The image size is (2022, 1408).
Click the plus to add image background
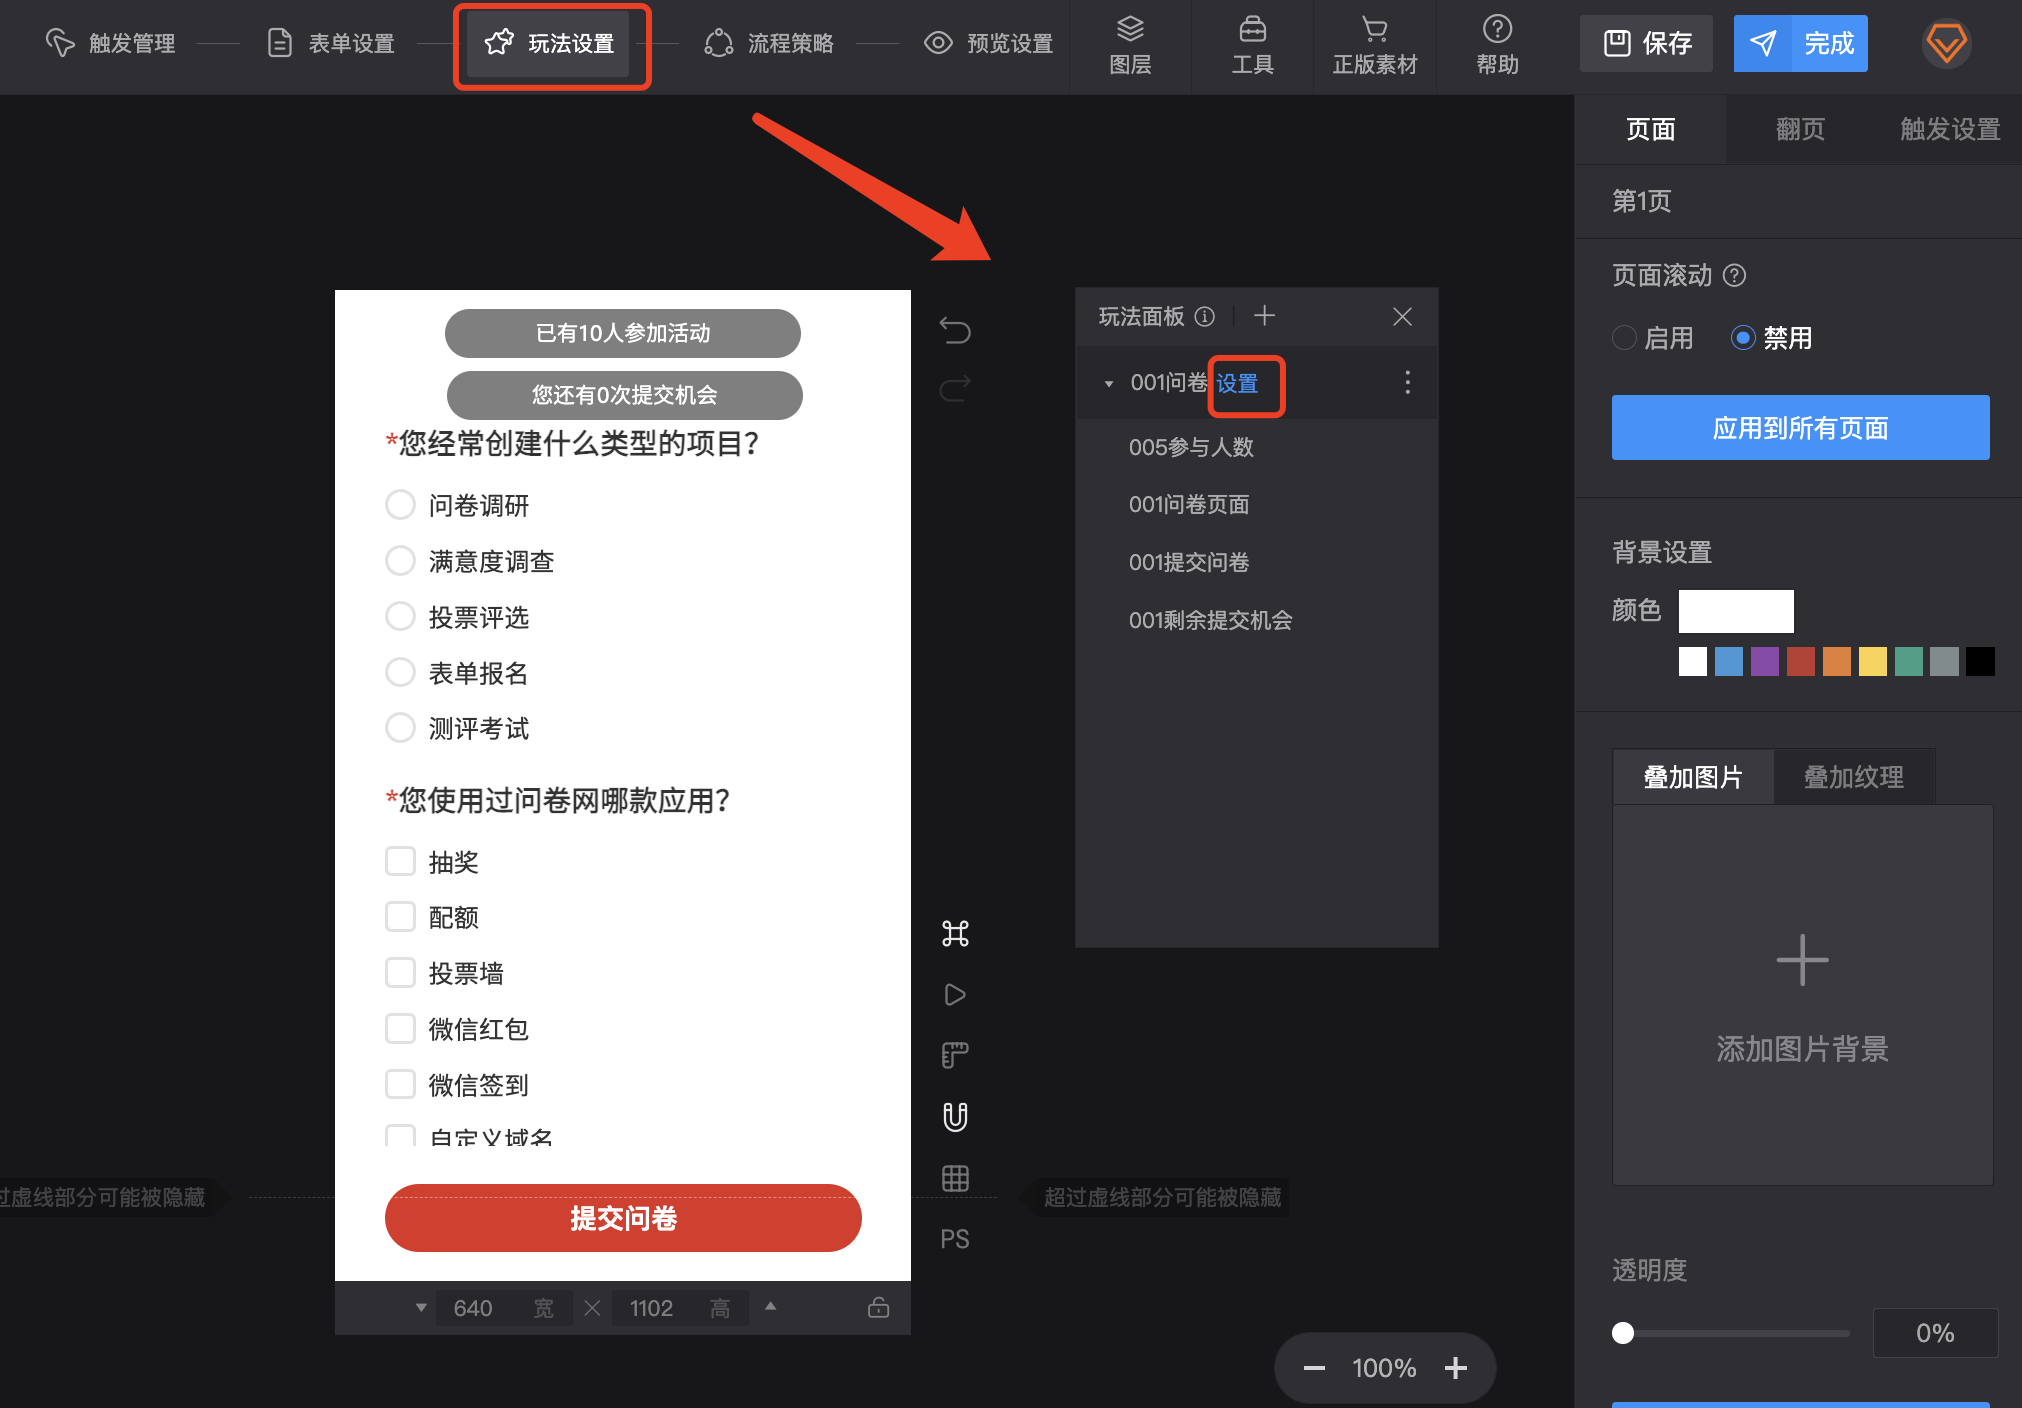click(x=1802, y=960)
